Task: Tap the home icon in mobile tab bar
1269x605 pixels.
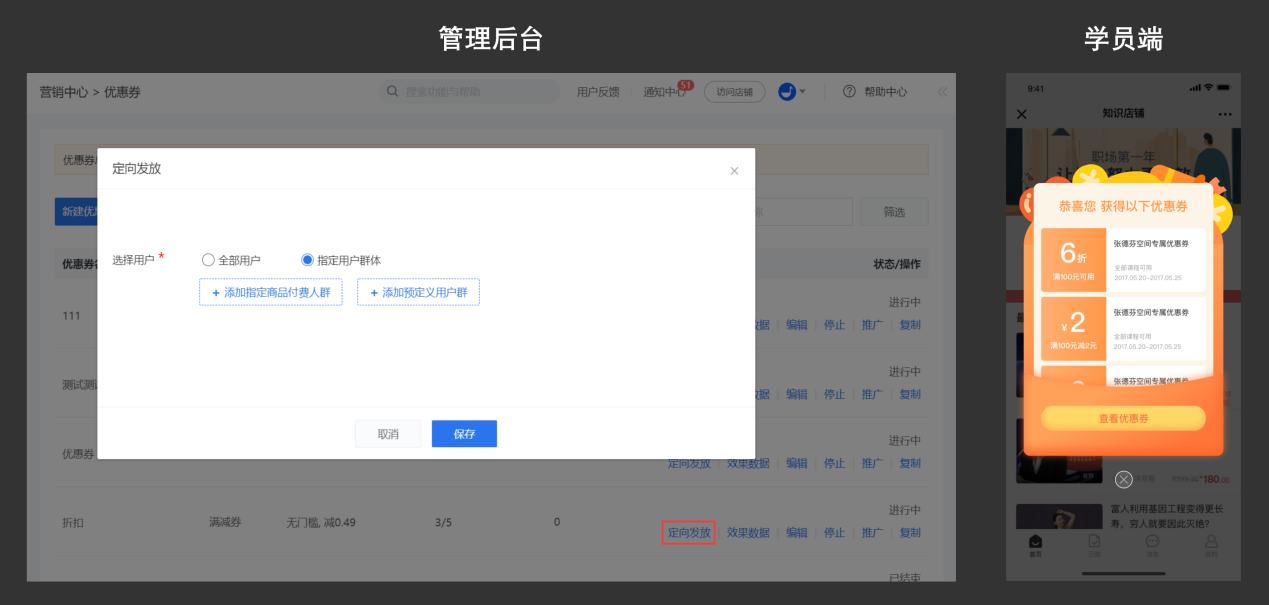Action: click(x=1036, y=544)
